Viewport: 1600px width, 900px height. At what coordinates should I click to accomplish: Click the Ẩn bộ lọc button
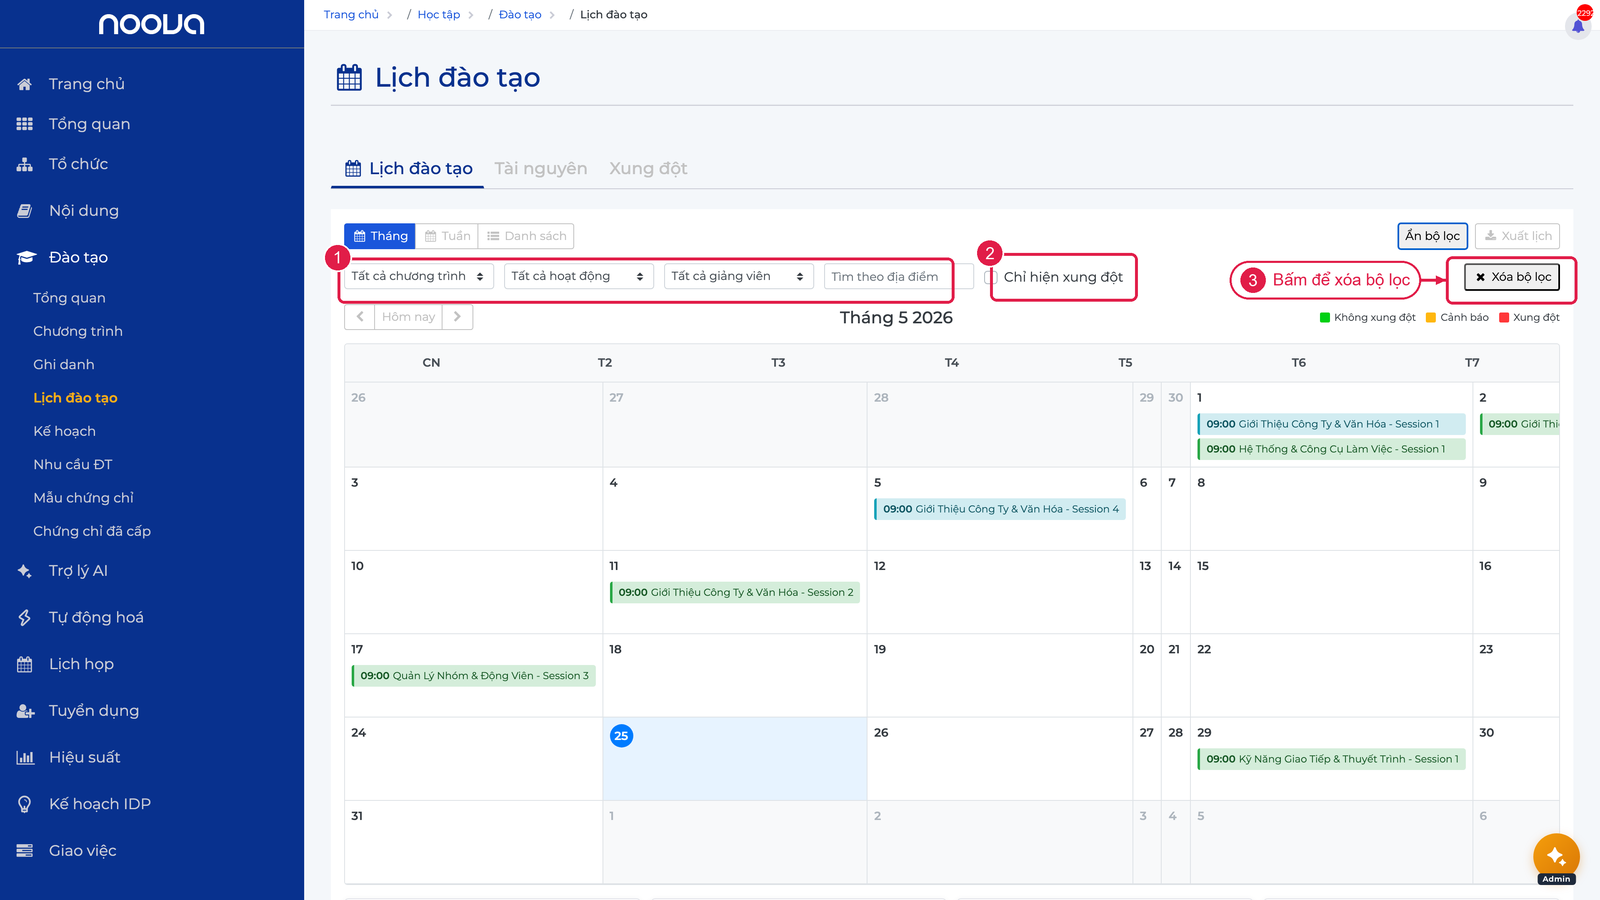[1432, 236]
